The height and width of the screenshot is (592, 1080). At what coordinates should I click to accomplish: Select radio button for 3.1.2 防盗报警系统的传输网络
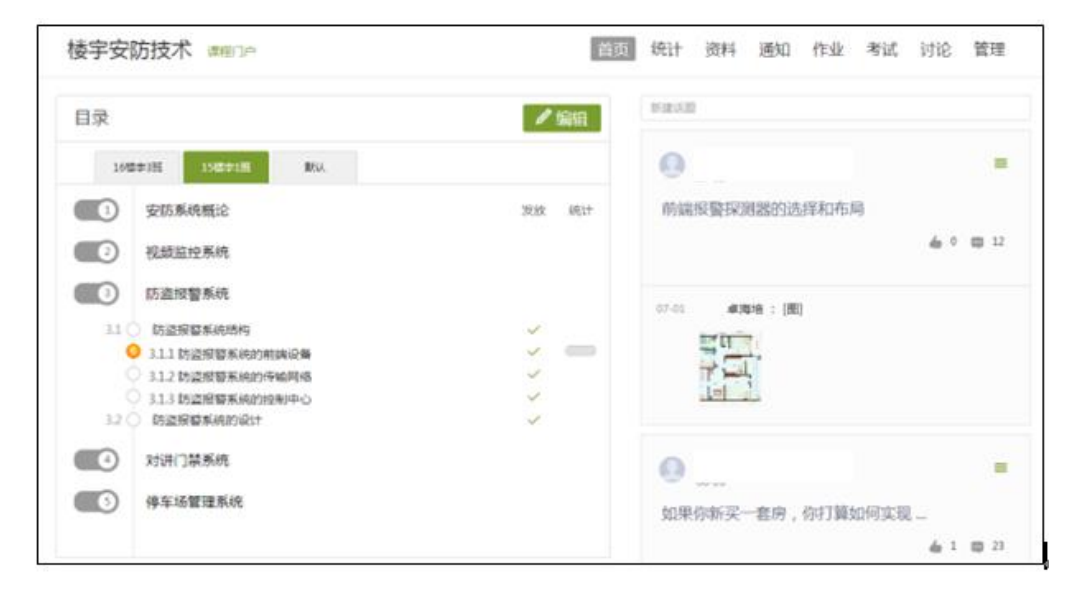click(133, 375)
